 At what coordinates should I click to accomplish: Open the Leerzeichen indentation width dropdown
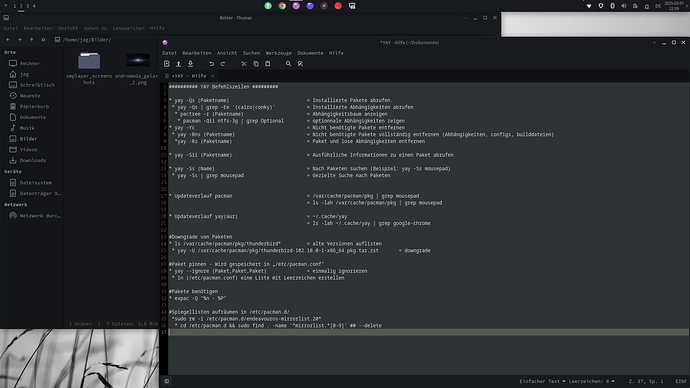591,381
